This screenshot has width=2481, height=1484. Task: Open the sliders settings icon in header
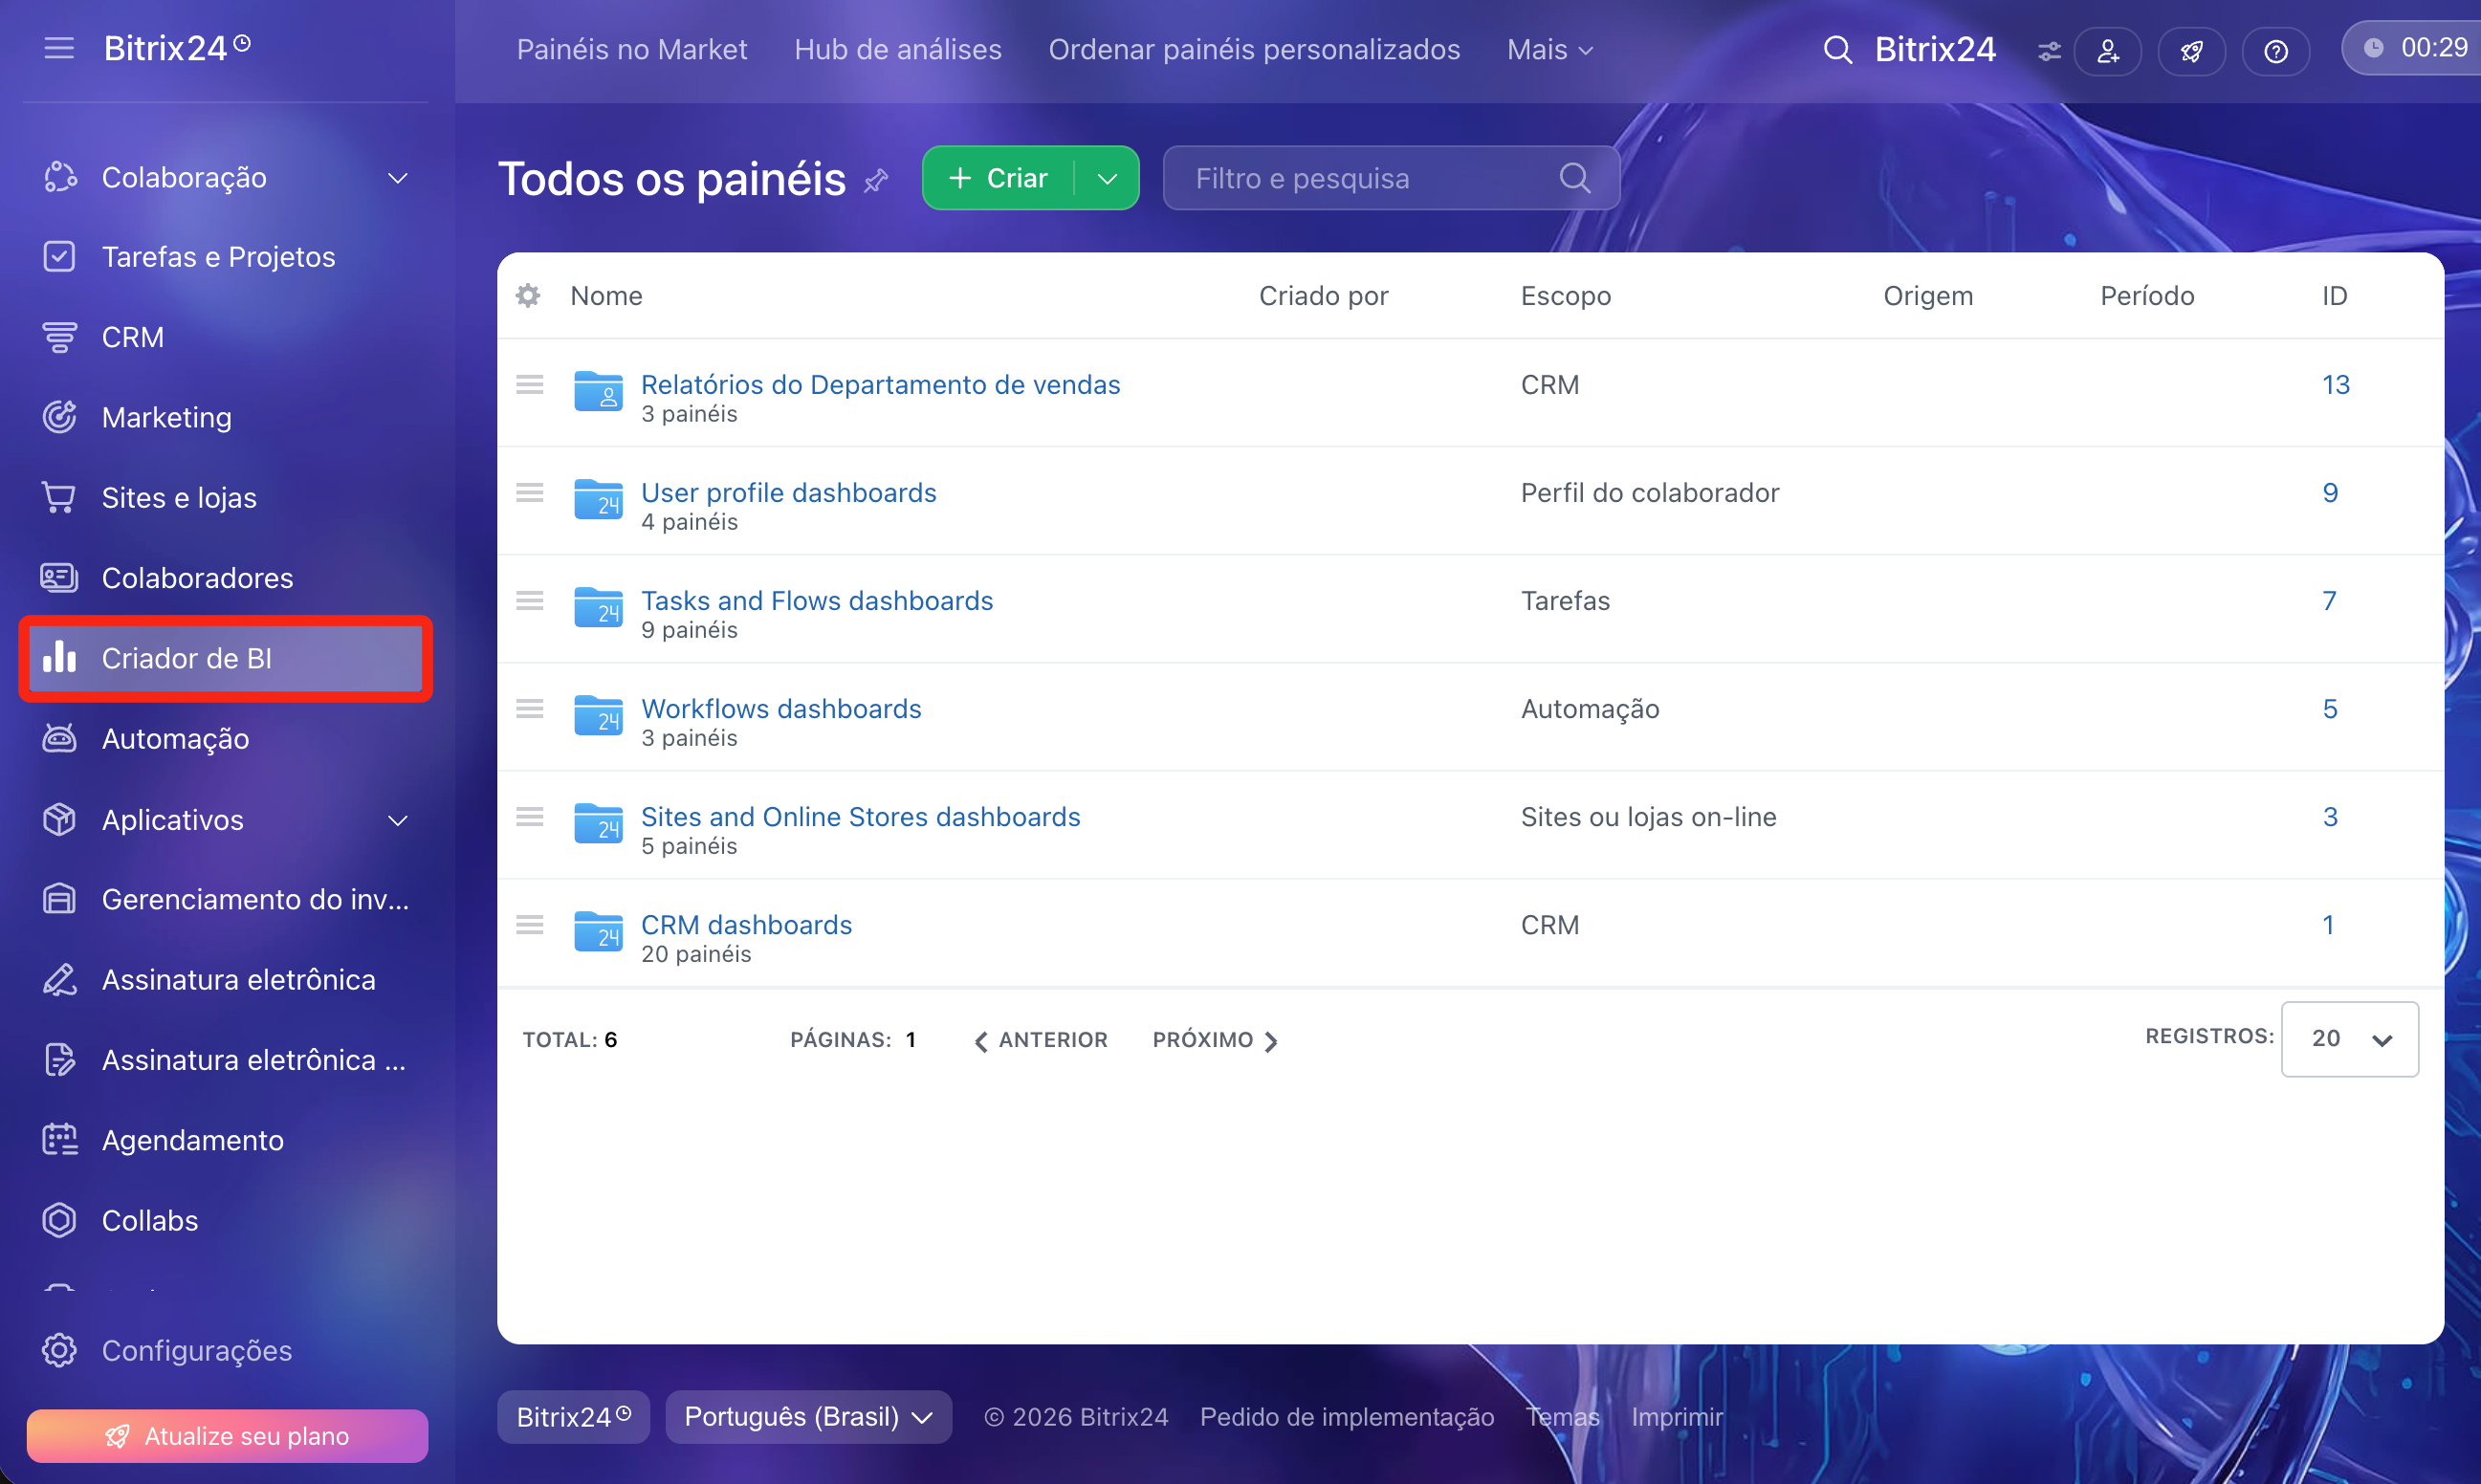[x=2049, y=50]
